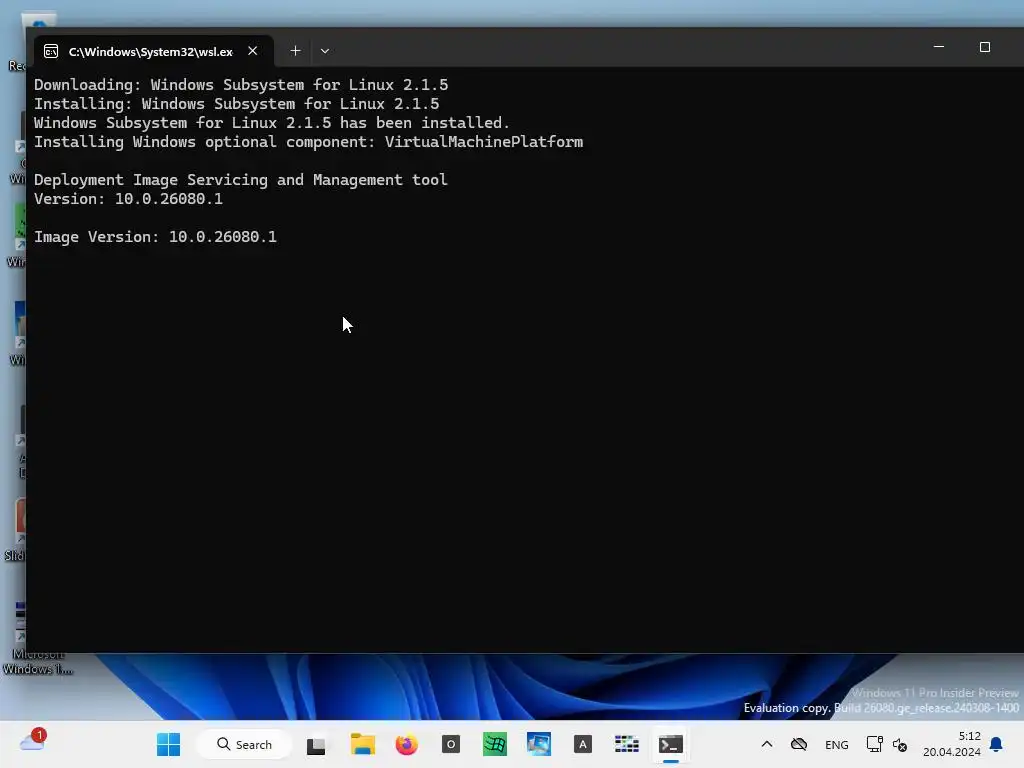Click 'Image Version: 10.0.26080.1' text line
1024x768 pixels.
155,237
